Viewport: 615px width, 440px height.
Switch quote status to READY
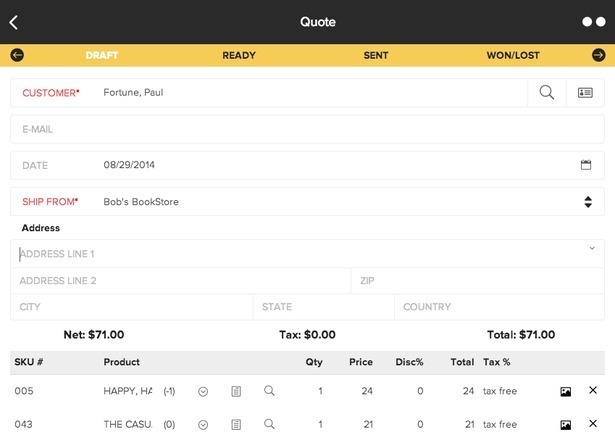tap(239, 55)
